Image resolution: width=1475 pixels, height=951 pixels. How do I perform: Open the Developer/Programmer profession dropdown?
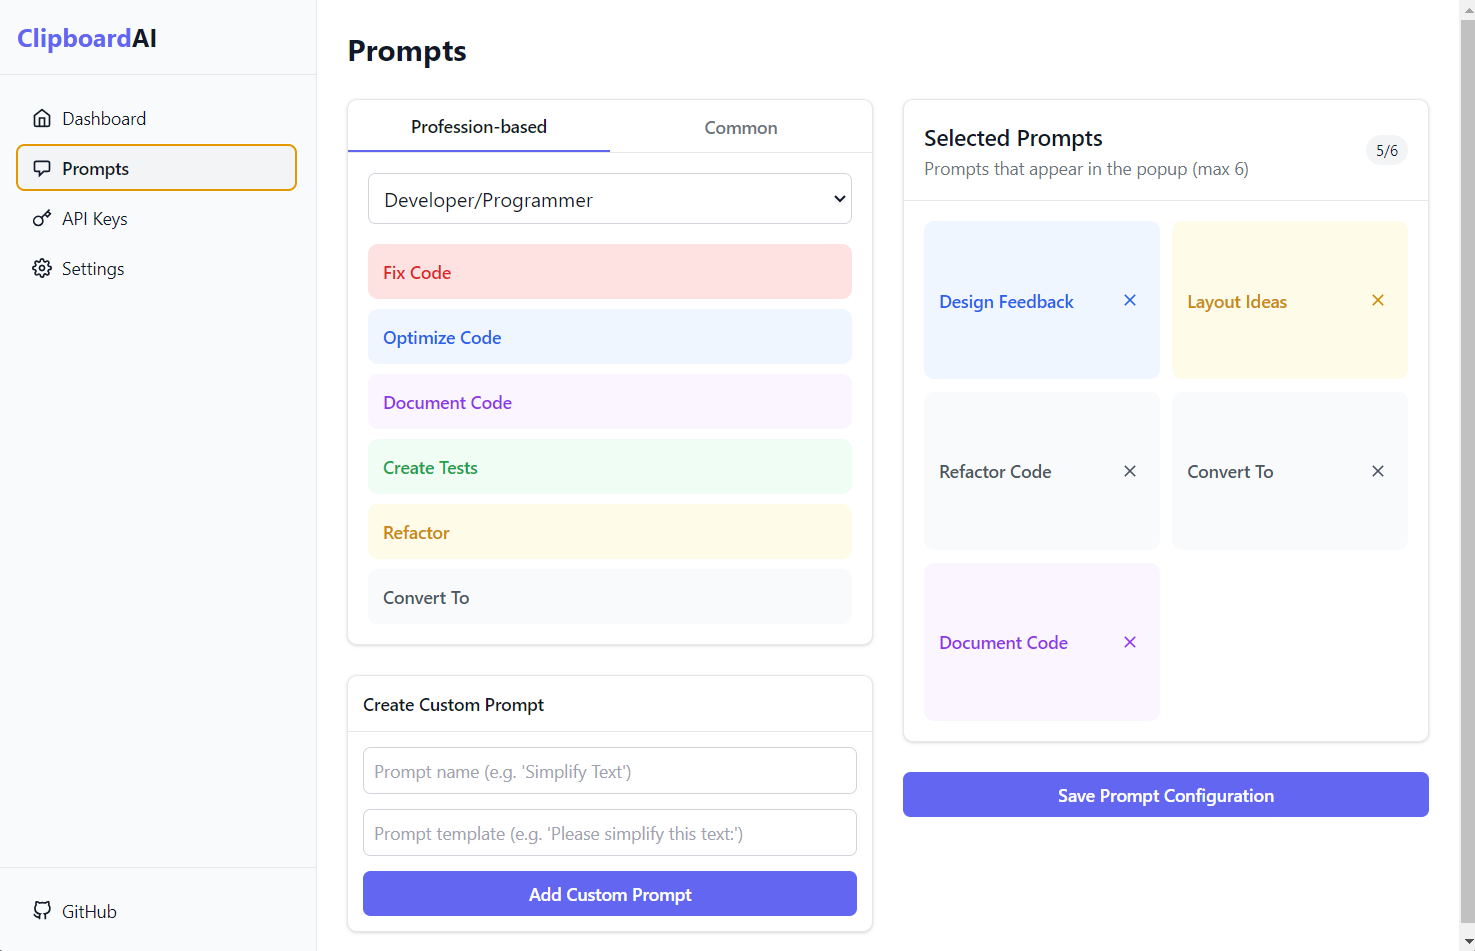pos(610,199)
